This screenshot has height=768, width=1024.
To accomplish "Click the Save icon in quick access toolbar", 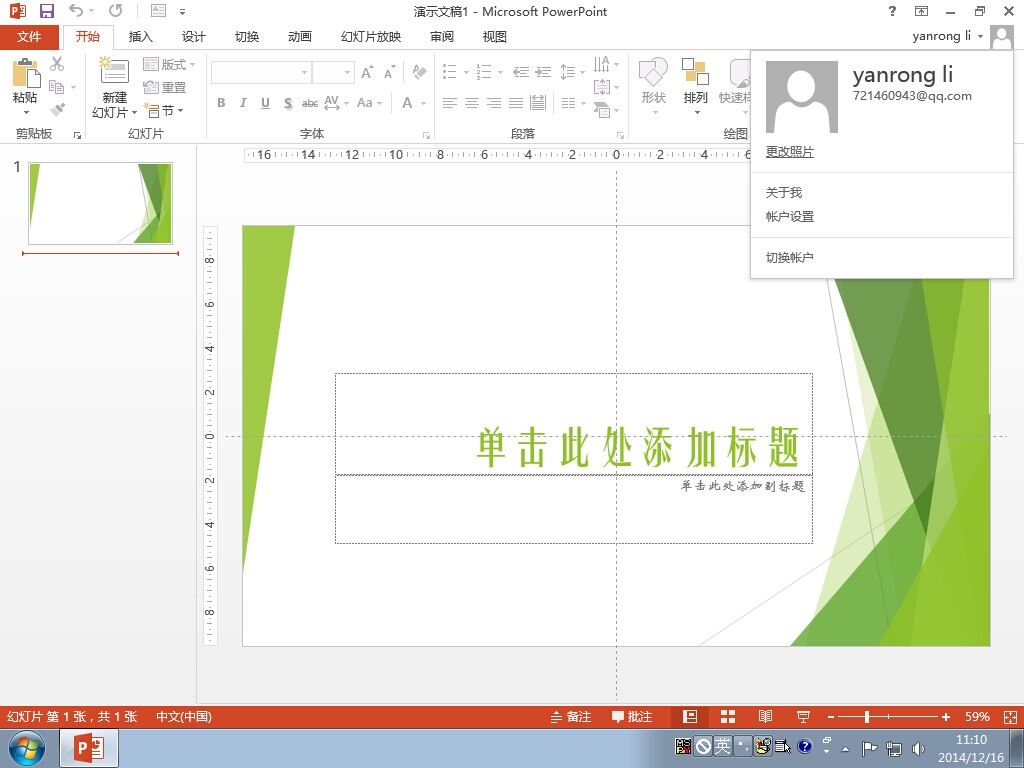I will [x=46, y=11].
